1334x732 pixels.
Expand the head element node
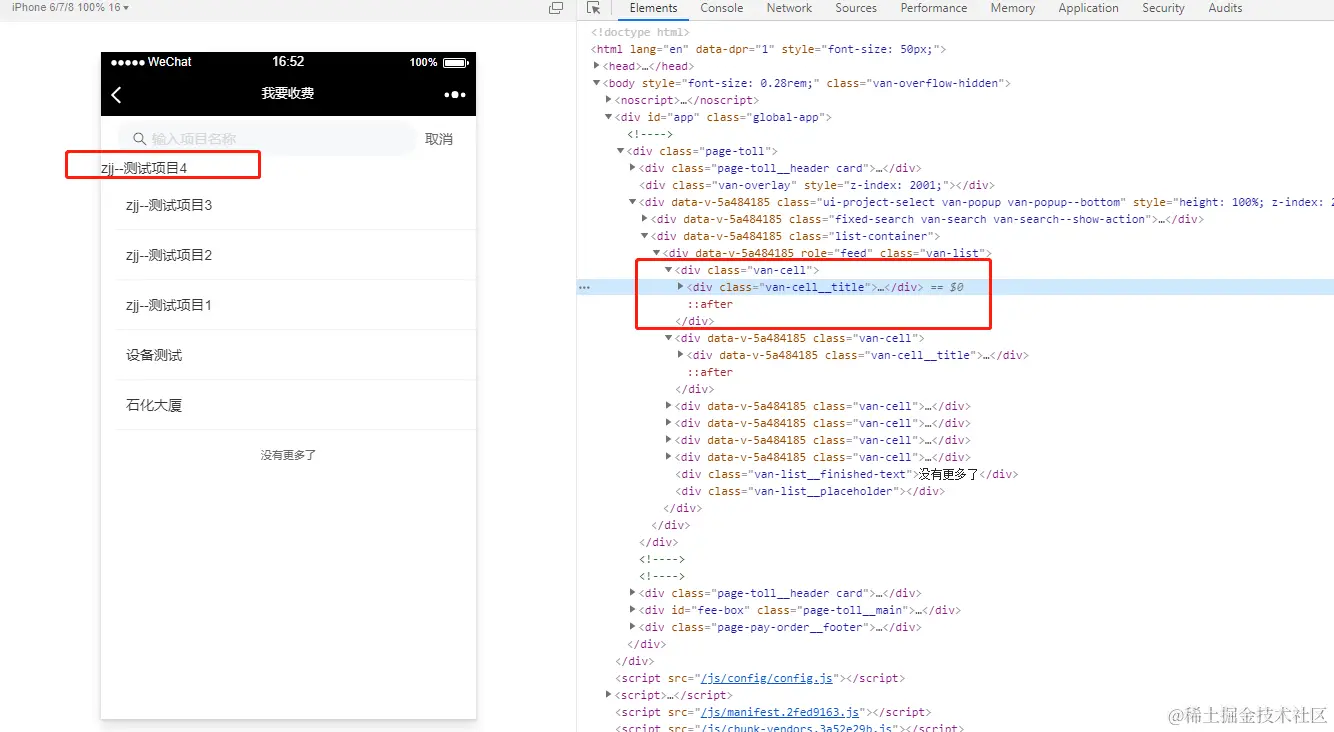click(597, 66)
